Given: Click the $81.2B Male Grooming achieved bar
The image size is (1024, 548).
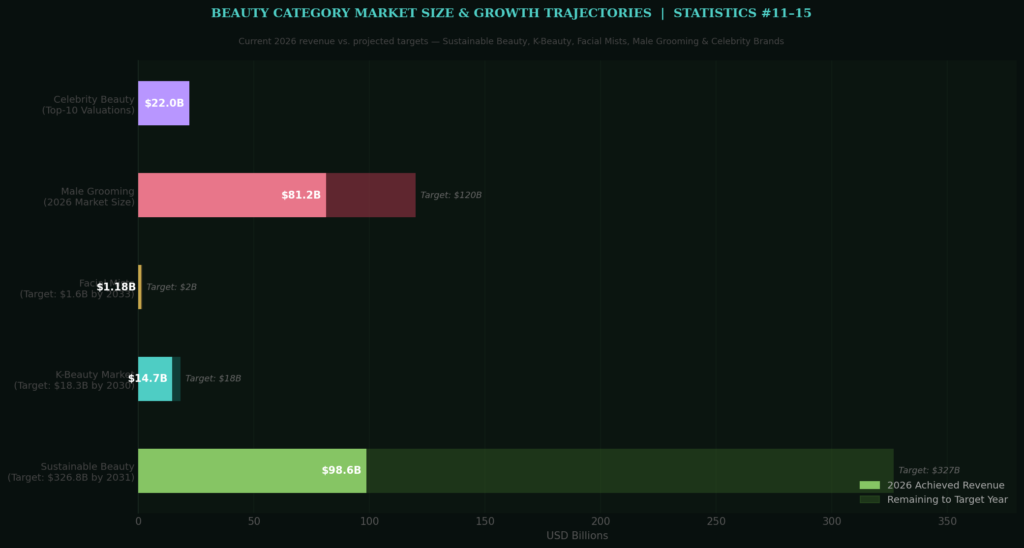Looking at the screenshot, I should coord(232,195).
